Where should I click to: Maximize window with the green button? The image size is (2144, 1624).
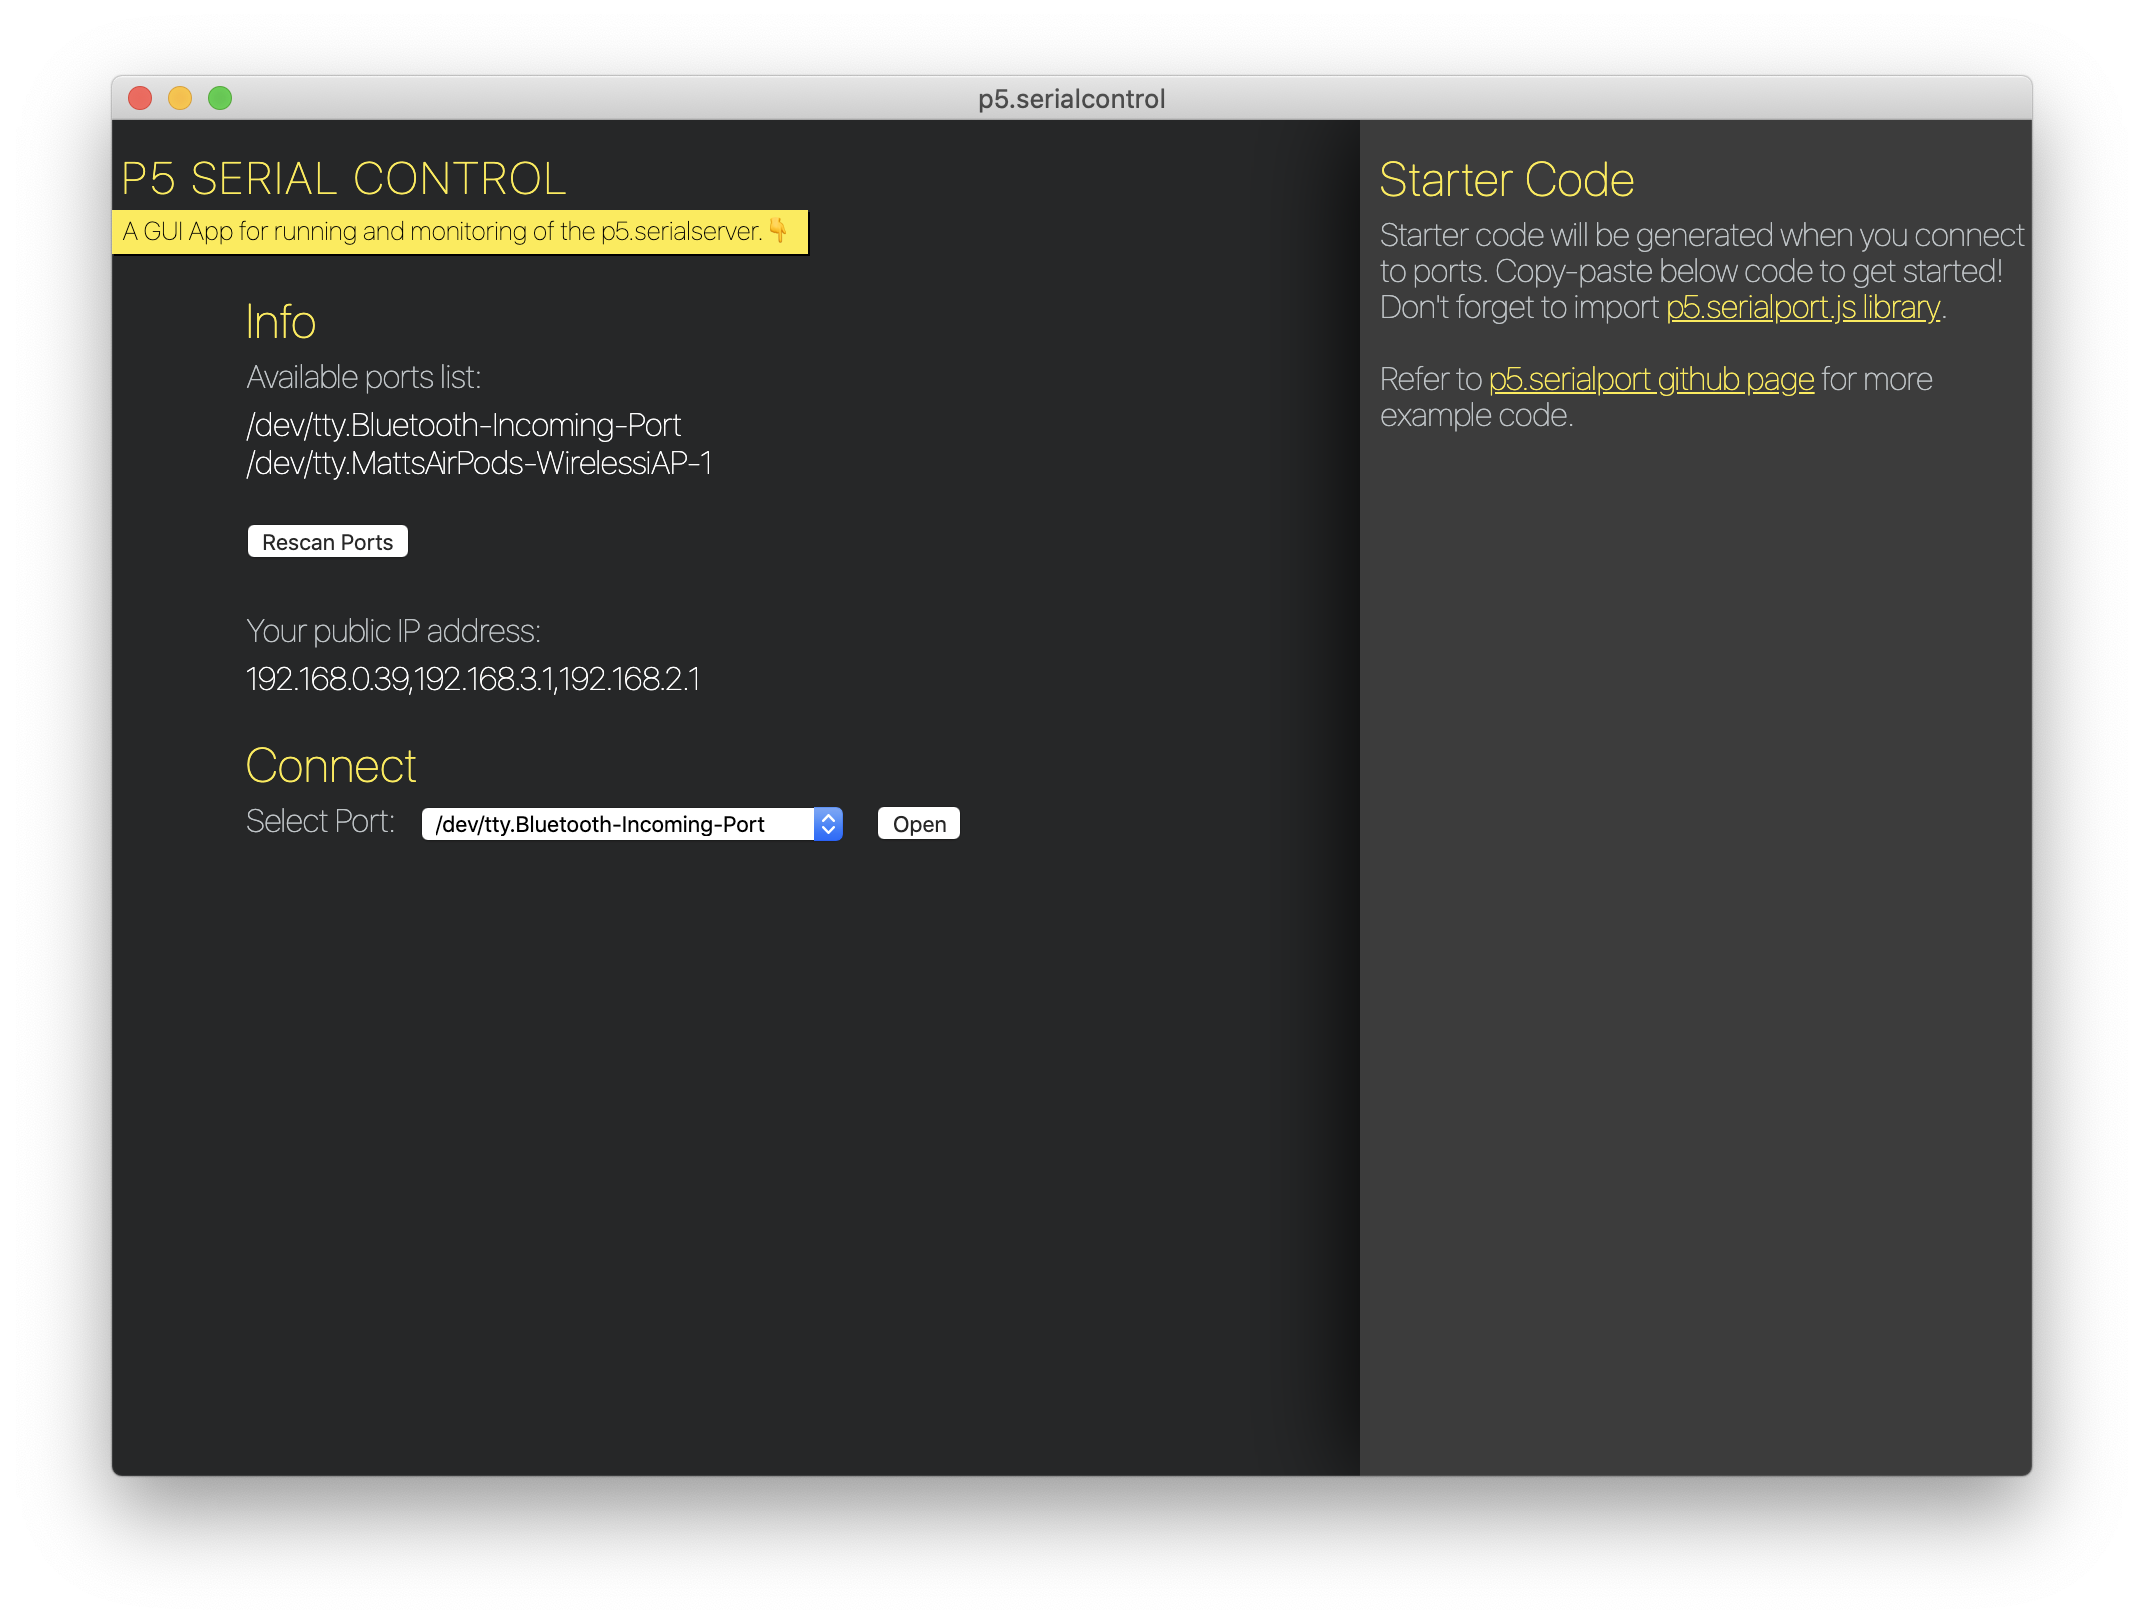click(220, 98)
